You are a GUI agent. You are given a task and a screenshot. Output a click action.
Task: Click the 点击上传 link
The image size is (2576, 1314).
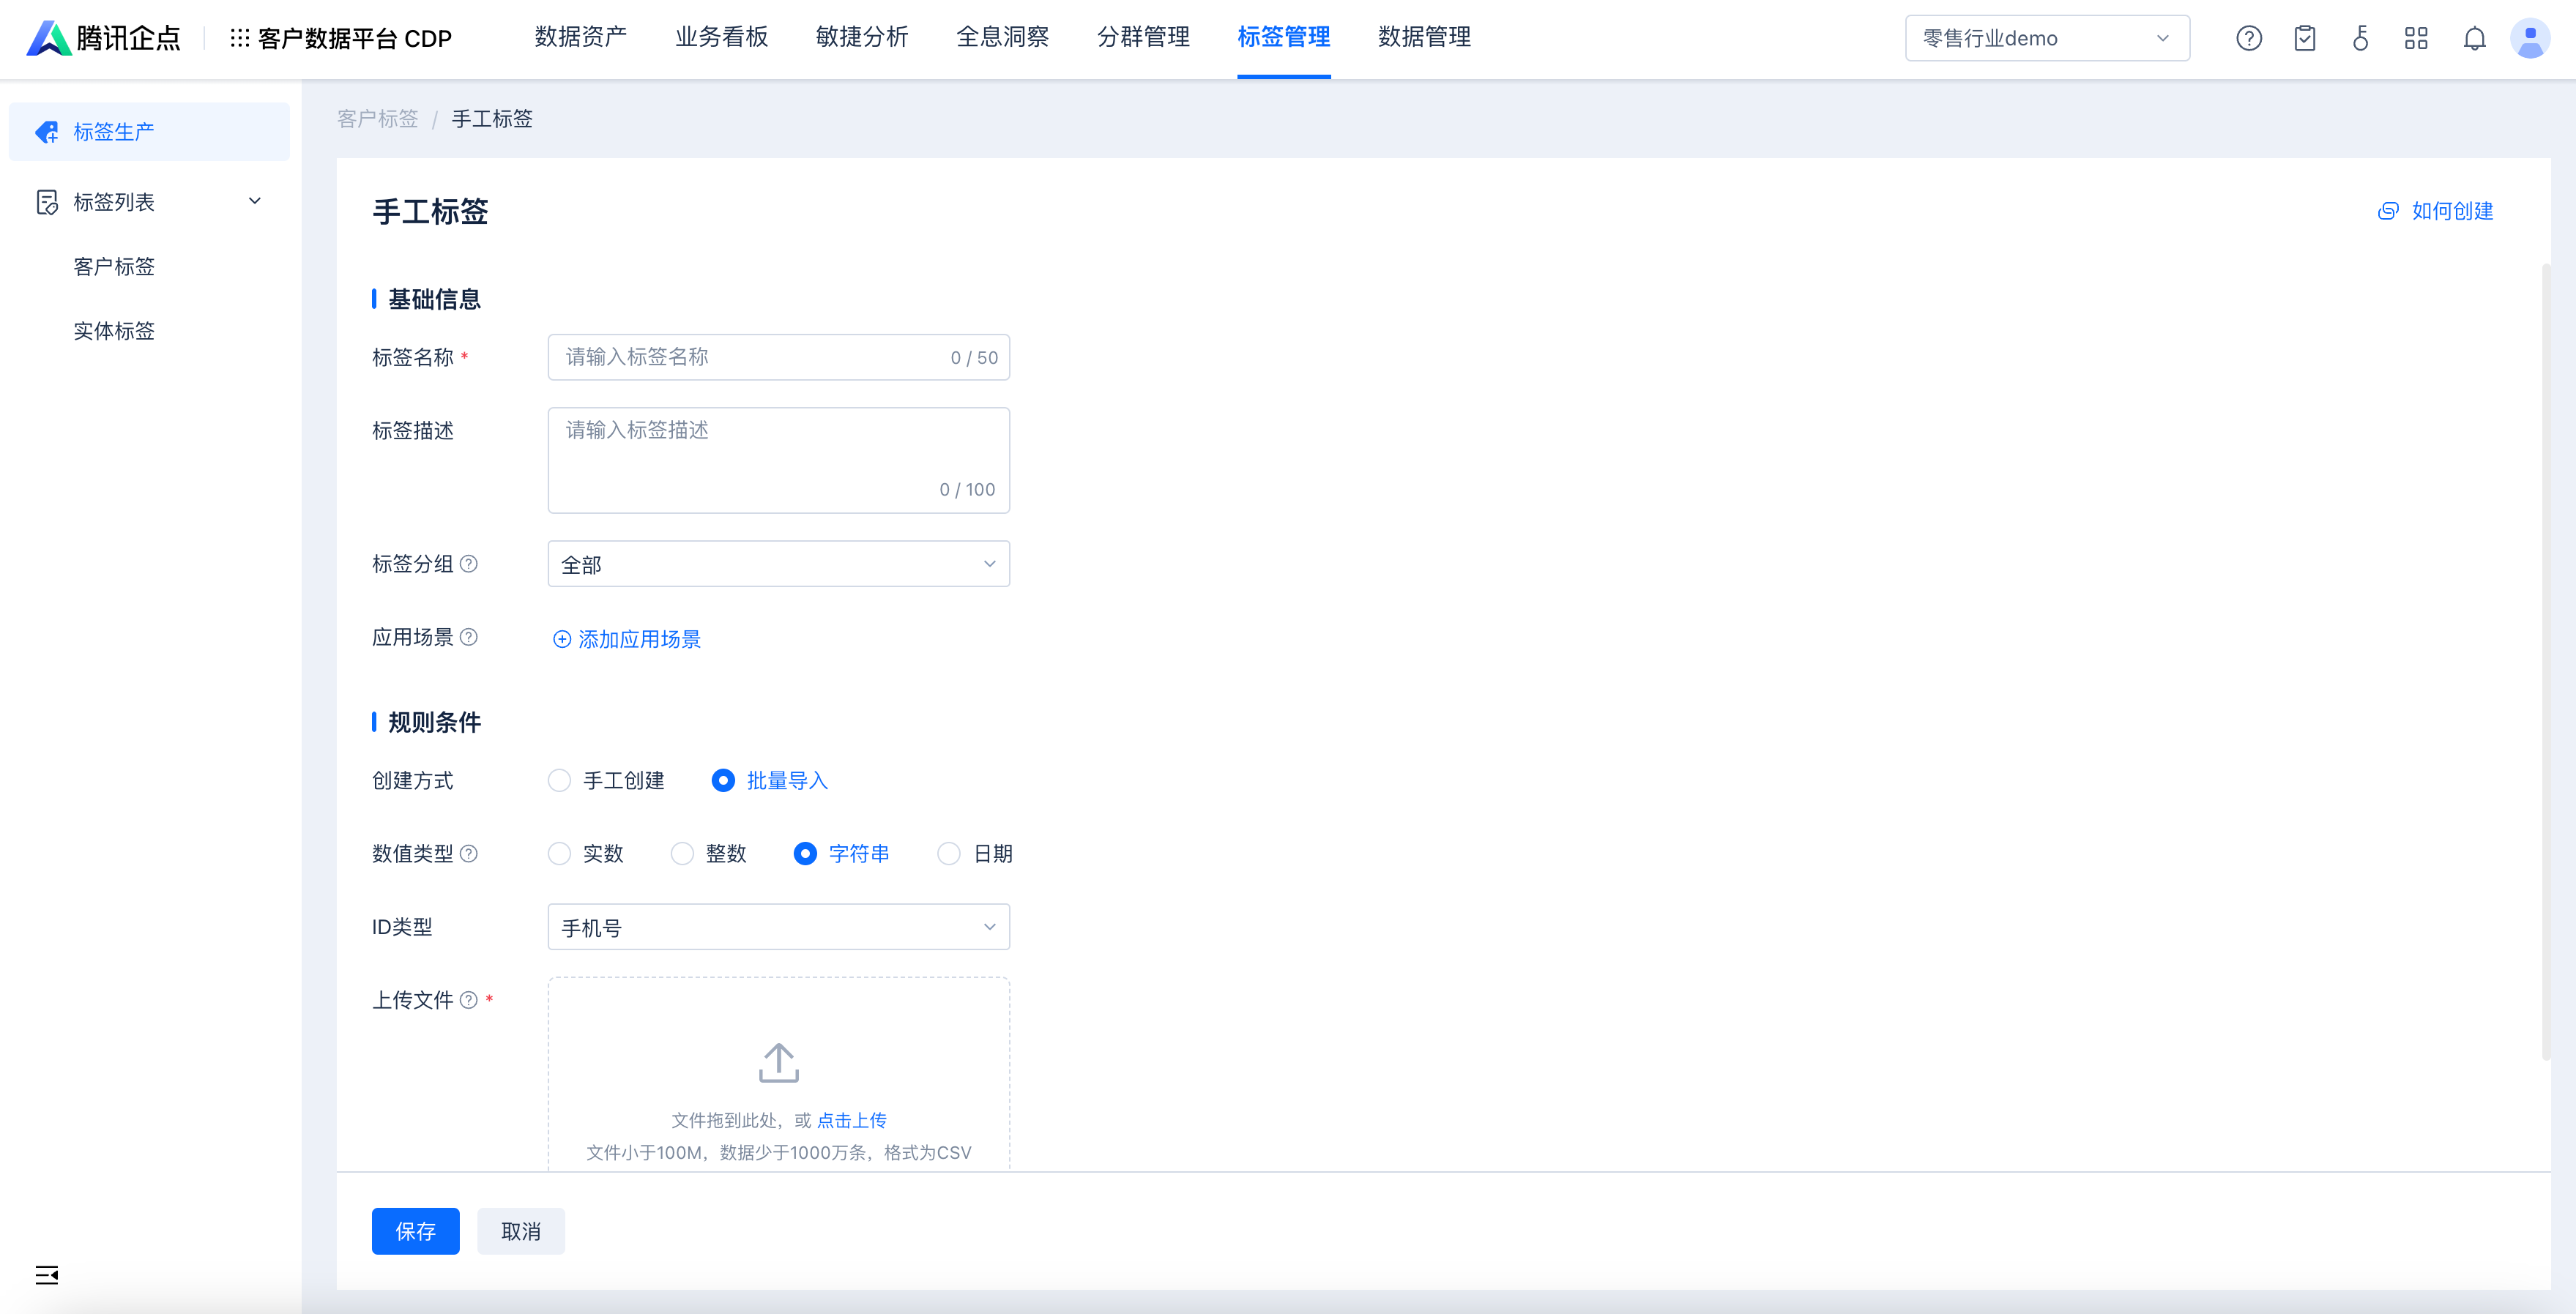coord(852,1120)
